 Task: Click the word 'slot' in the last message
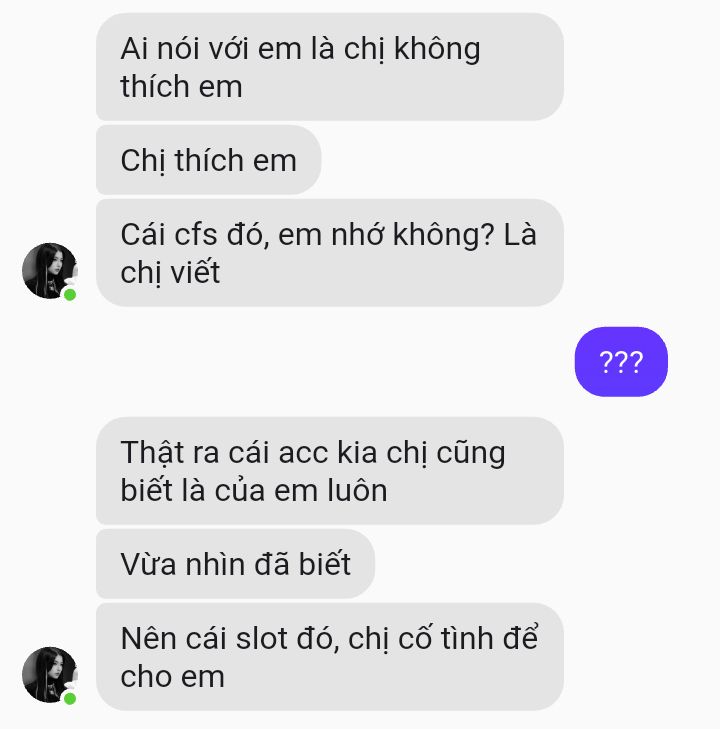[x=261, y=638]
